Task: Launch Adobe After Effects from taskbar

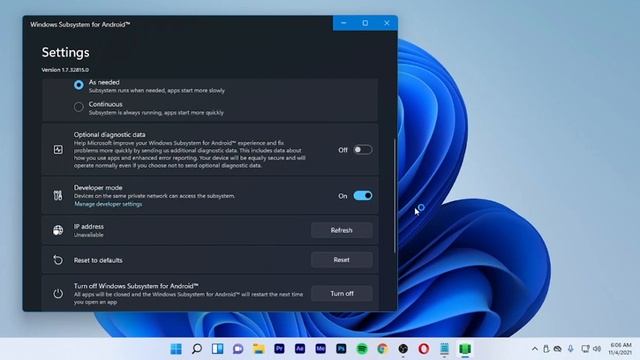Action: [300, 349]
